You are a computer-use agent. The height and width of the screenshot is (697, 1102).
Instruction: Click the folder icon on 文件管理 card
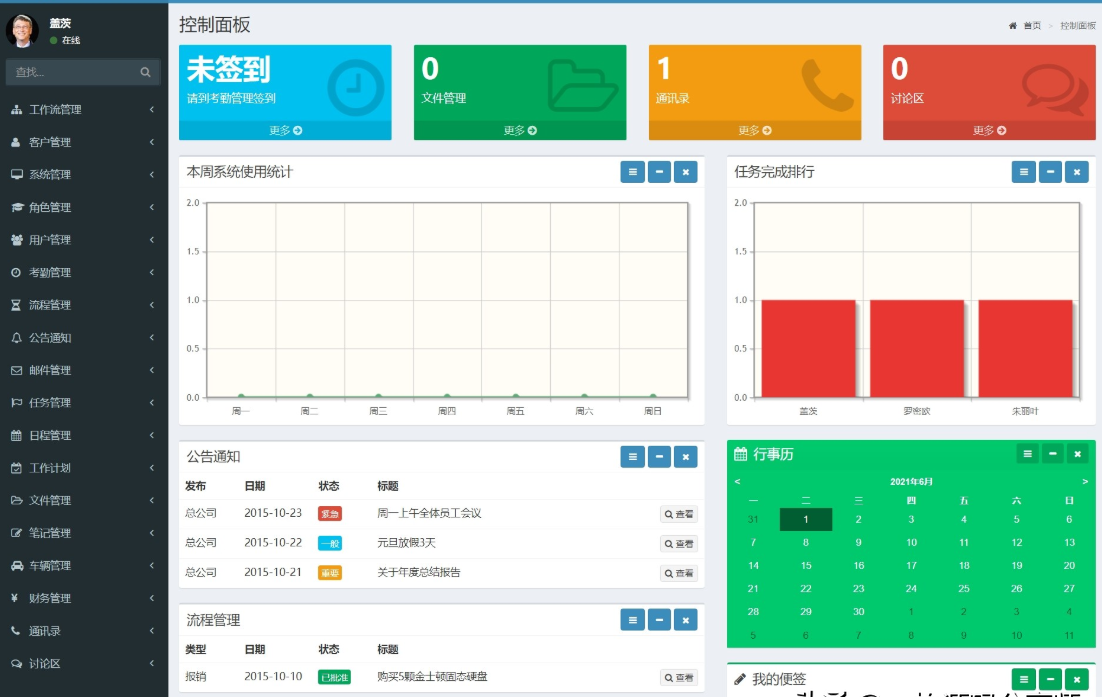[583, 86]
